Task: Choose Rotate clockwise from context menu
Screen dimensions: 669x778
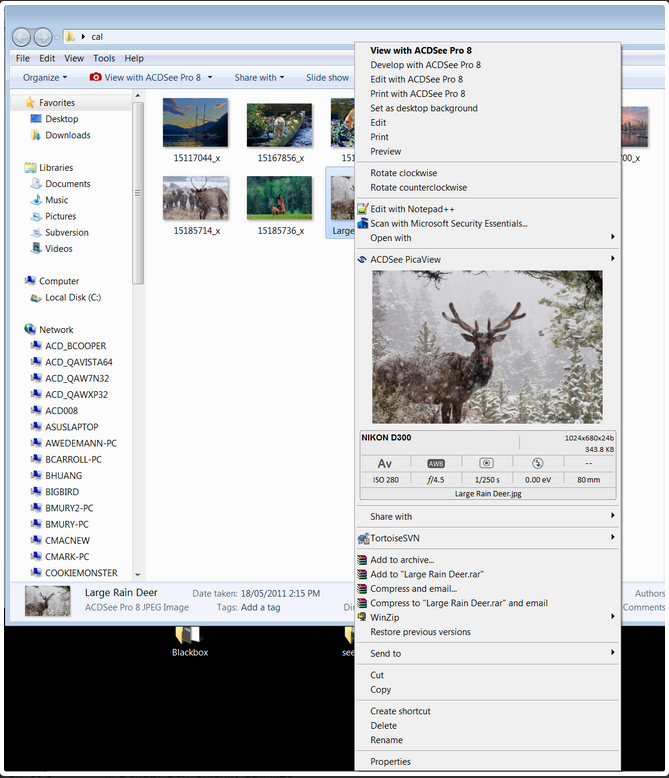Action: 404,173
